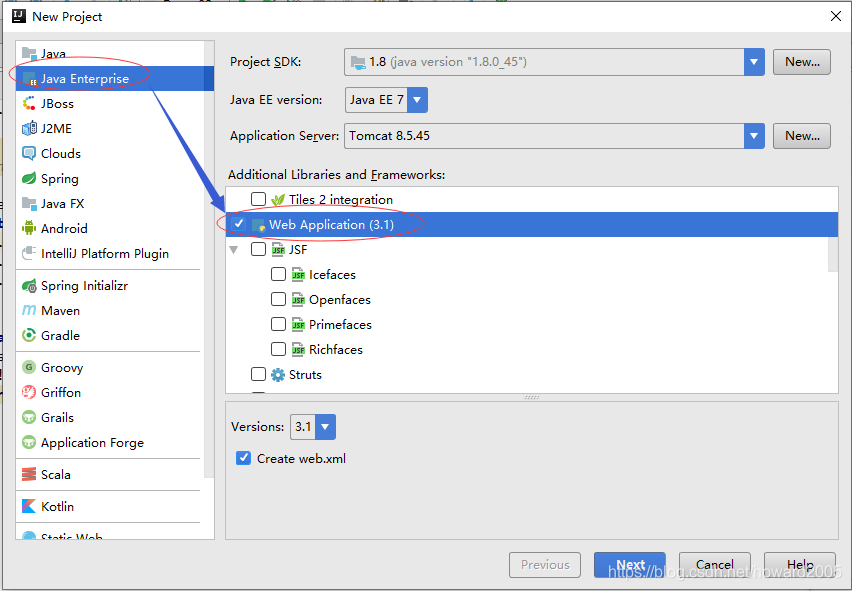The width and height of the screenshot is (852, 591).
Task: Tick the JSF checkbox
Action: click(x=258, y=249)
